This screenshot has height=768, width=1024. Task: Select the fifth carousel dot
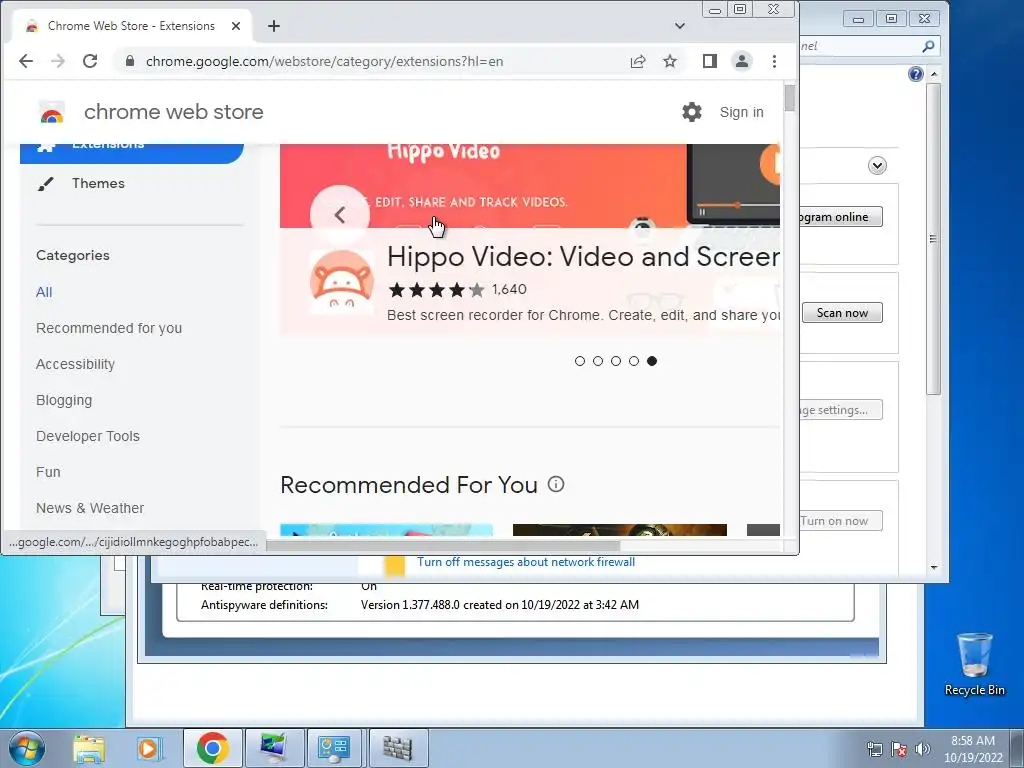652,361
